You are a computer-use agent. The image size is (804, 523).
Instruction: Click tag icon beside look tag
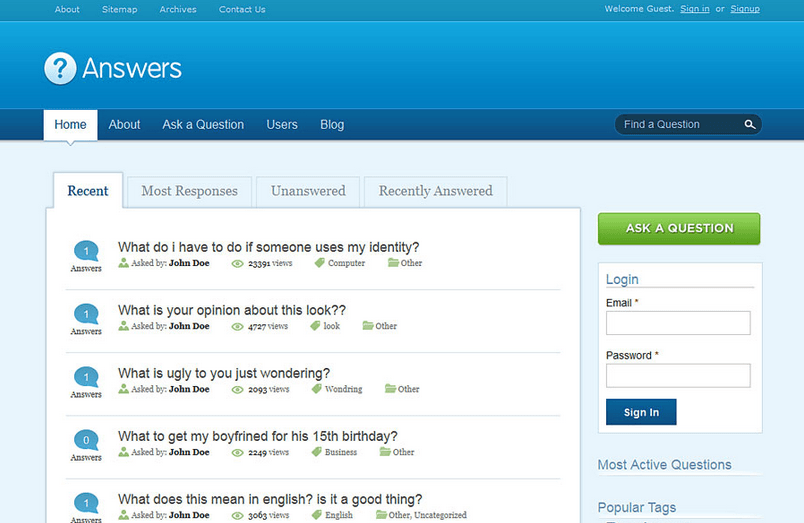tap(315, 326)
